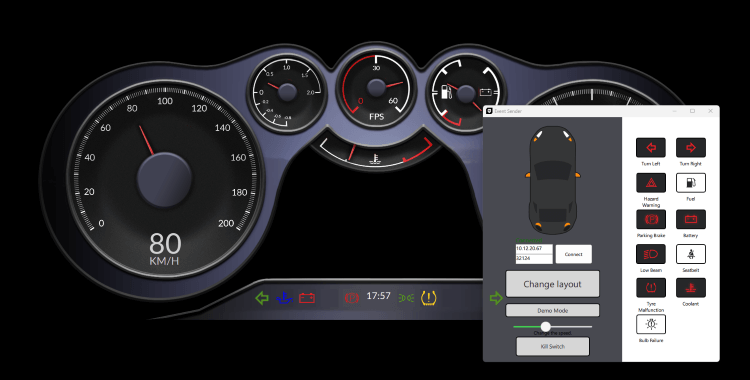Click the Connect button
Image resolution: width=750 pixels, height=380 pixels.
click(x=574, y=254)
